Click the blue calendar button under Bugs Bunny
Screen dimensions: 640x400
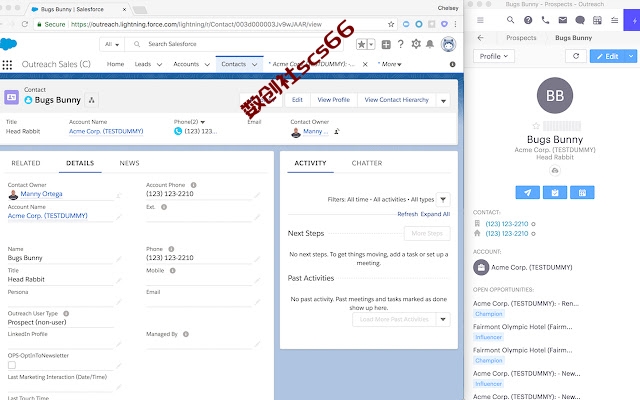pyautogui.click(x=582, y=192)
